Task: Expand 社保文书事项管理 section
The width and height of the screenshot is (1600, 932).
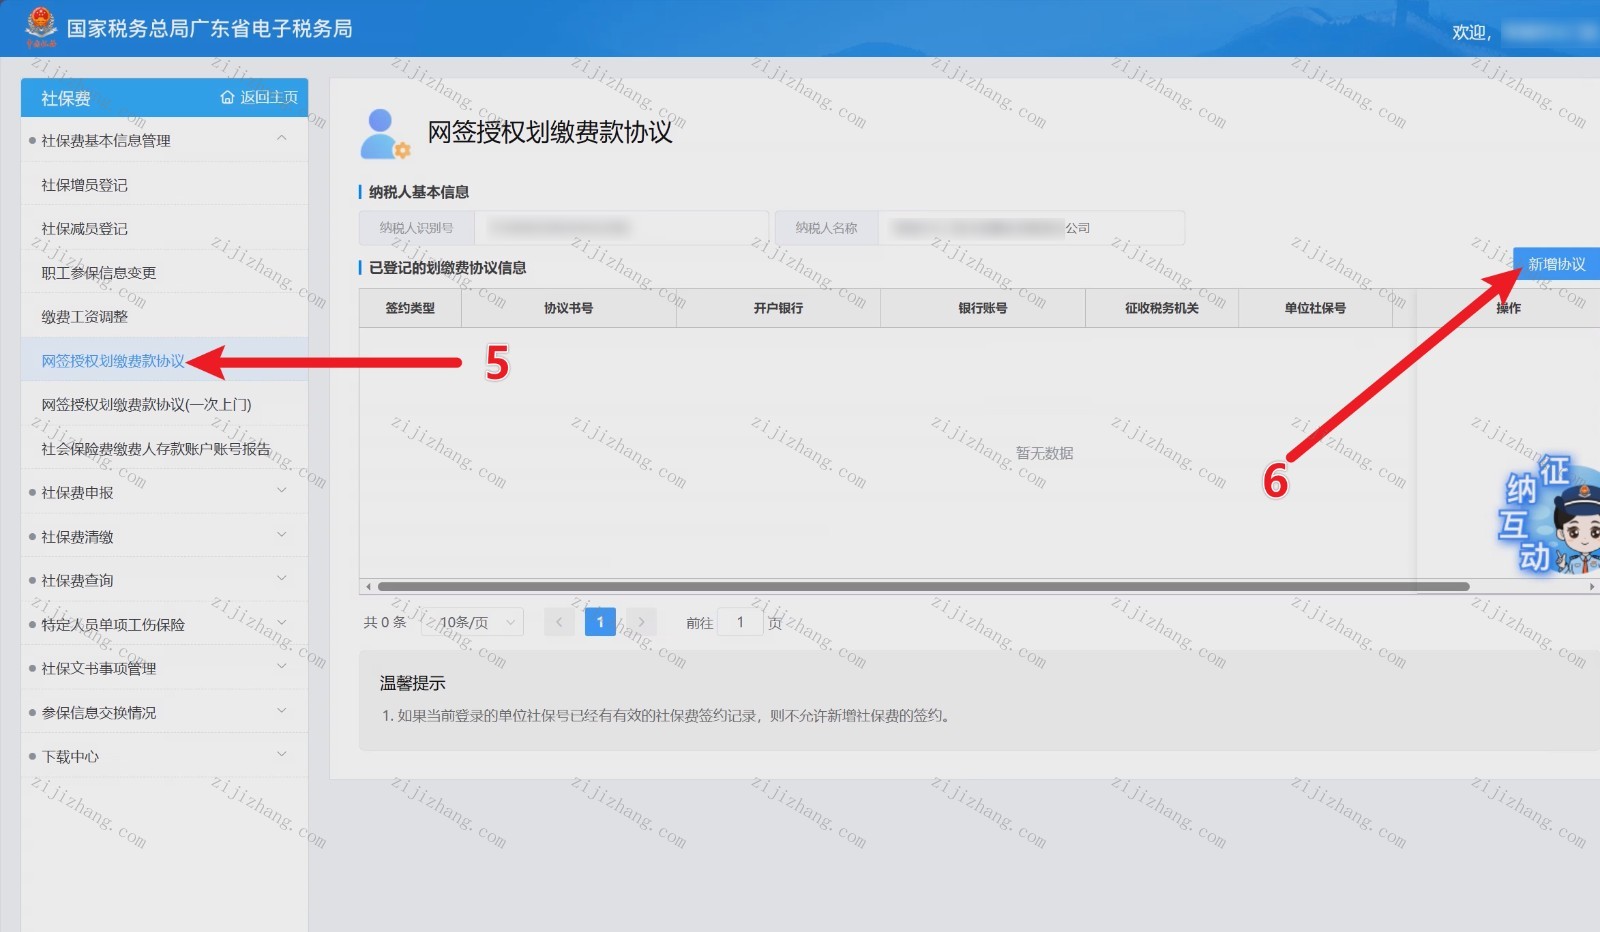Action: [165, 668]
